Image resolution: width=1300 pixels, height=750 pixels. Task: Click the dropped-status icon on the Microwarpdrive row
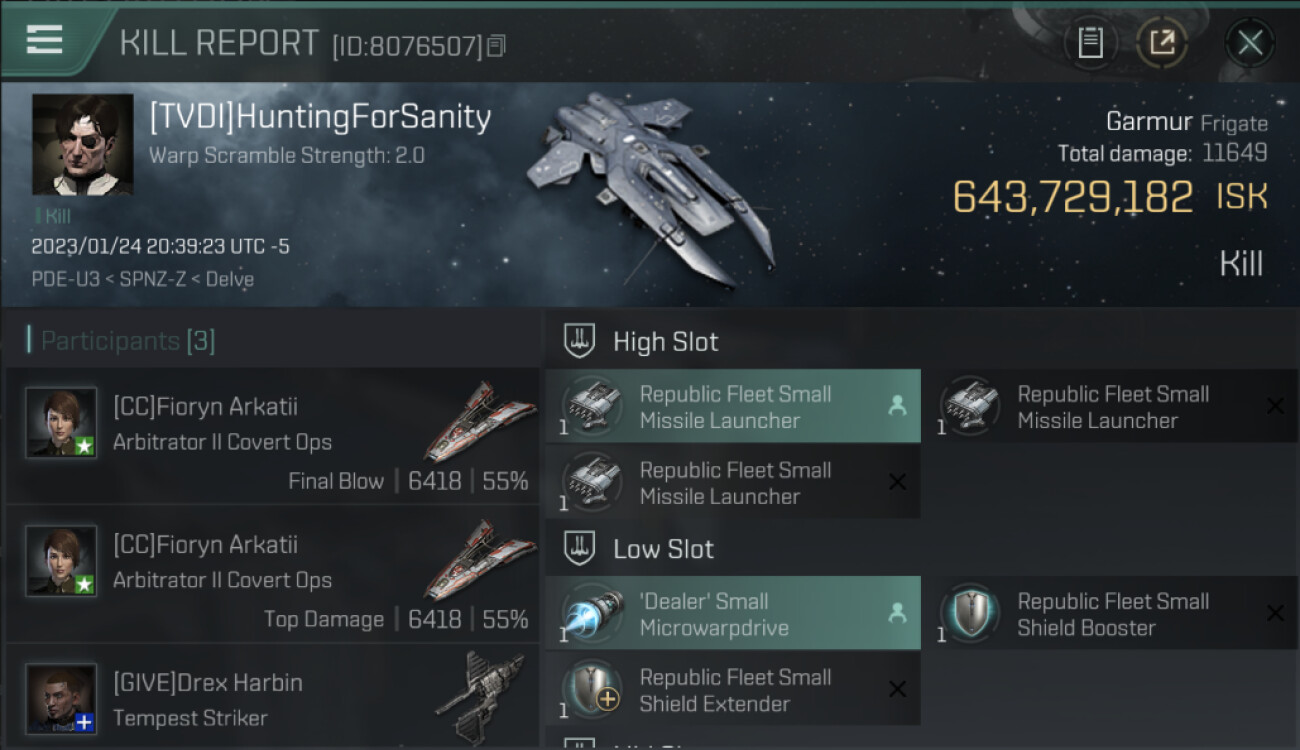(x=897, y=613)
